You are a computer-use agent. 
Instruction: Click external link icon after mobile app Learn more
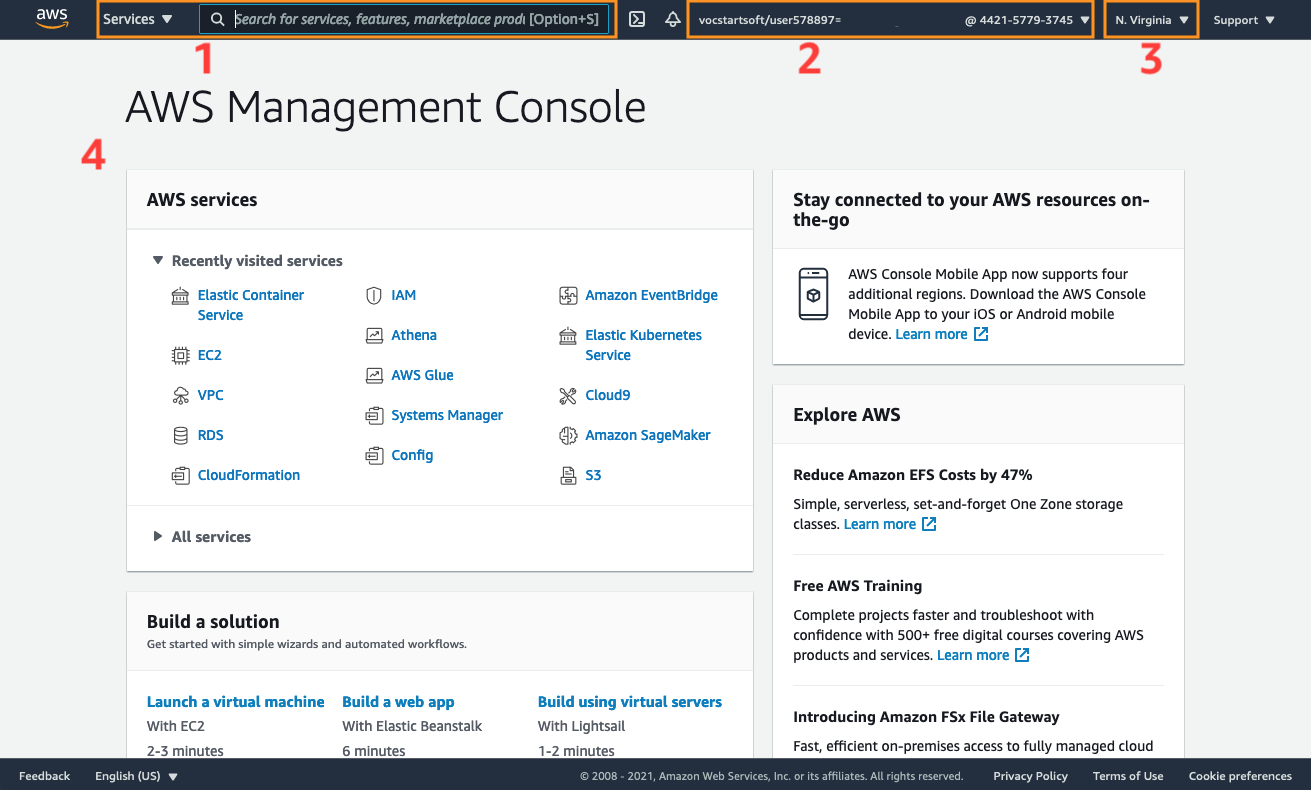[981, 334]
